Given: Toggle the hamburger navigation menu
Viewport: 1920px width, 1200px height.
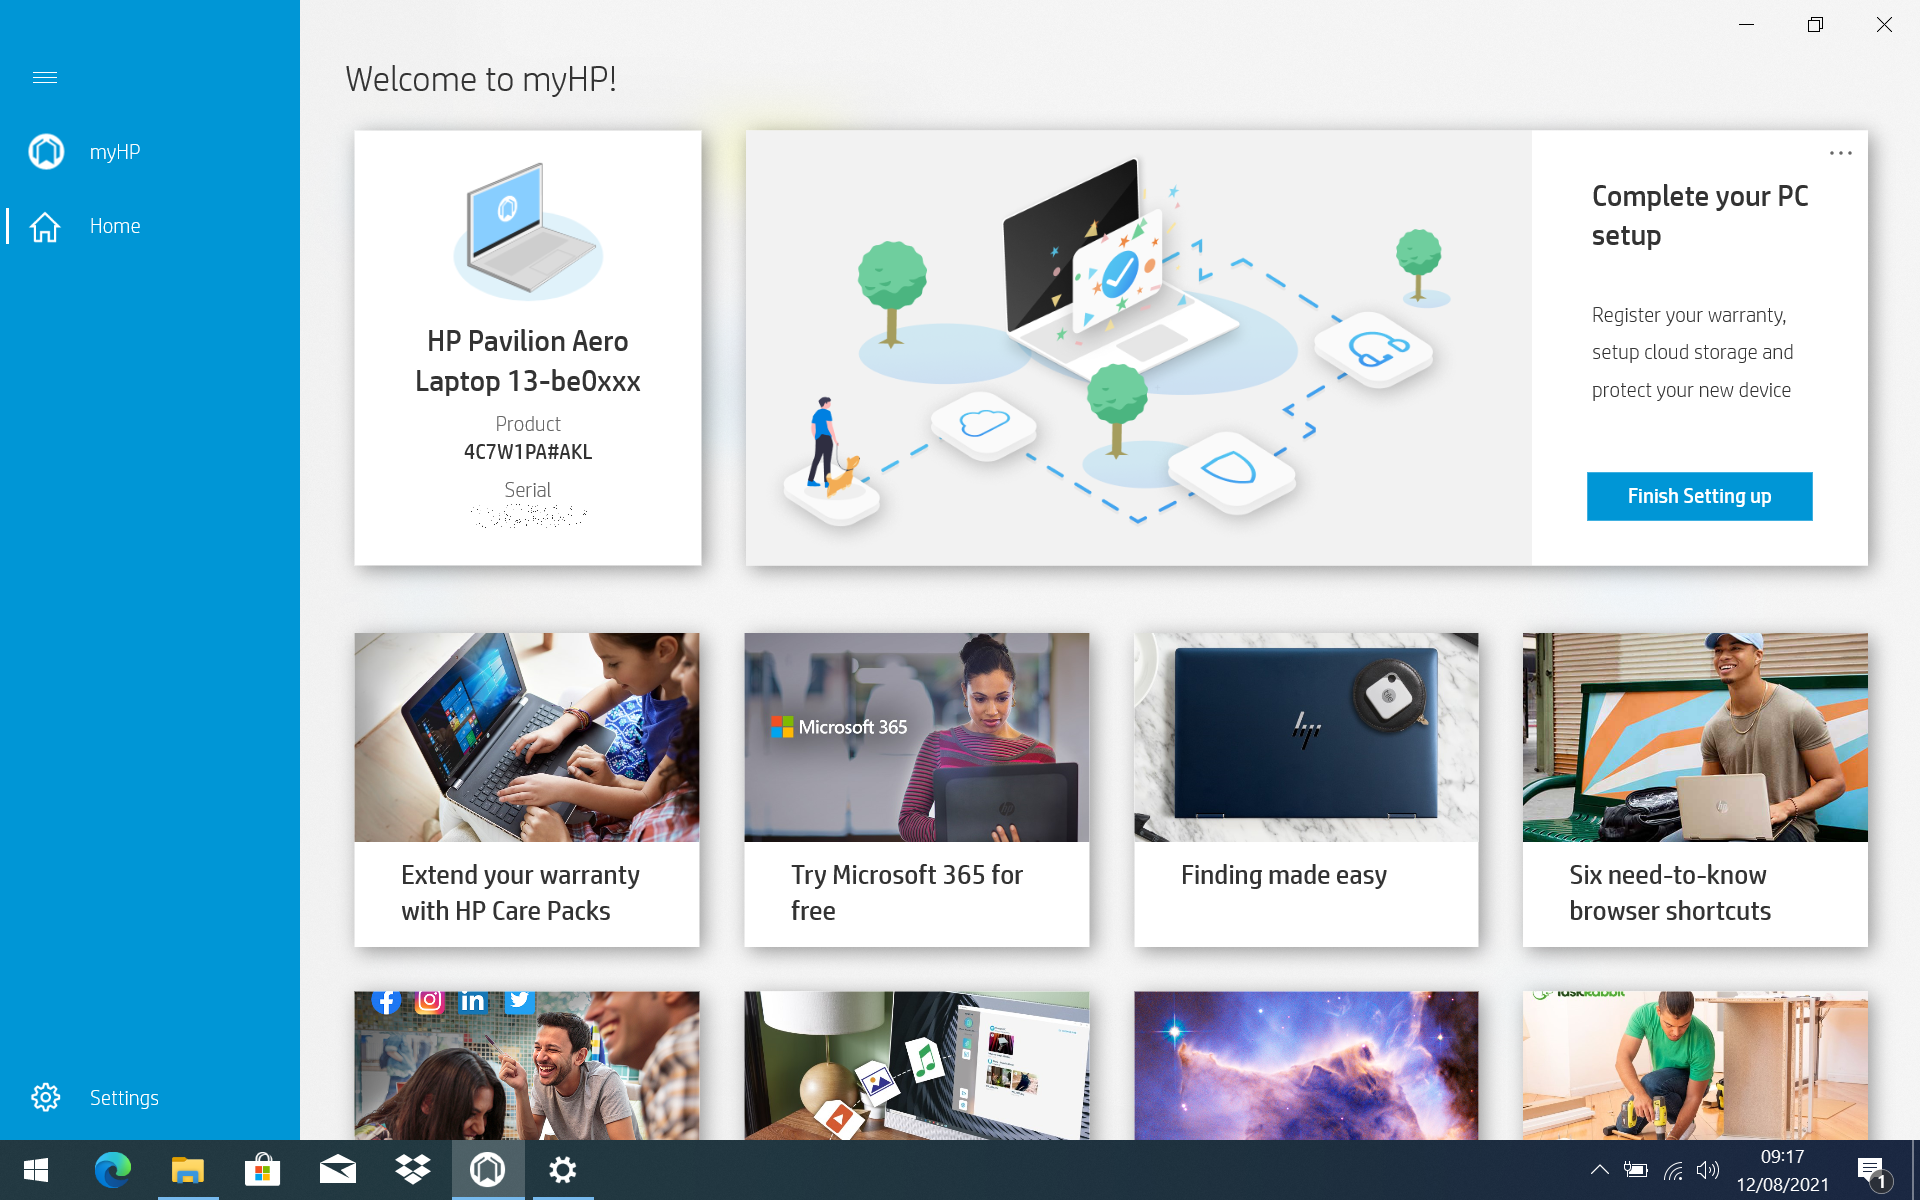Looking at the screenshot, I should pos(45,77).
